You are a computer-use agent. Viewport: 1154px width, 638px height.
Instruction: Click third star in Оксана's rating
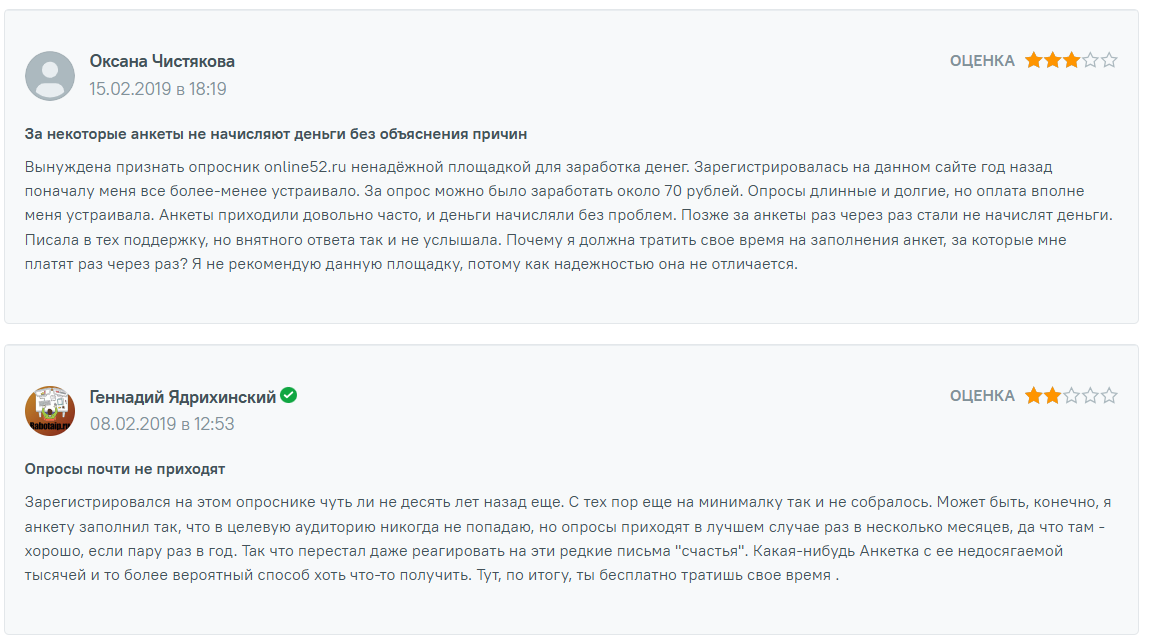(1071, 61)
